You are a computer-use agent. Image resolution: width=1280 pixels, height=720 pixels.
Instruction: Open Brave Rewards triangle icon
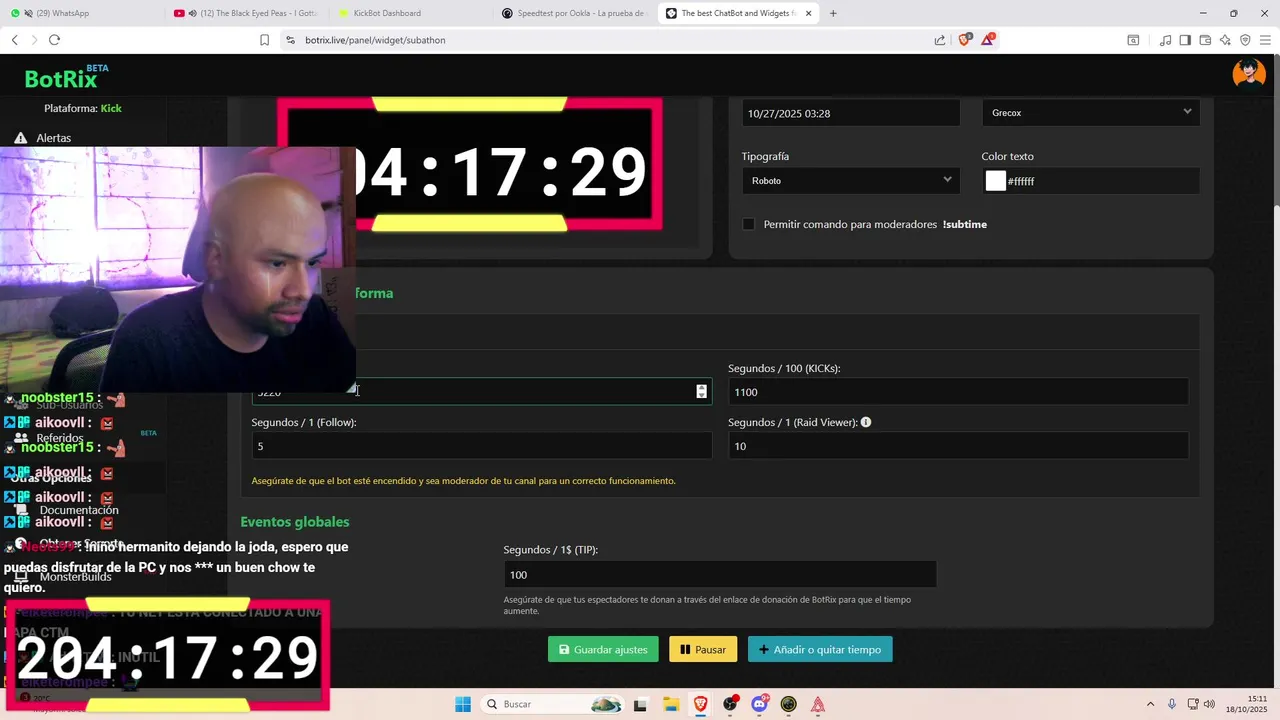pyautogui.click(x=988, y=40)
